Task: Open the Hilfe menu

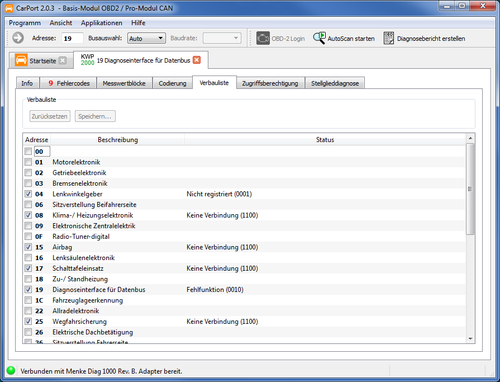Action: (x=138, y=23)
